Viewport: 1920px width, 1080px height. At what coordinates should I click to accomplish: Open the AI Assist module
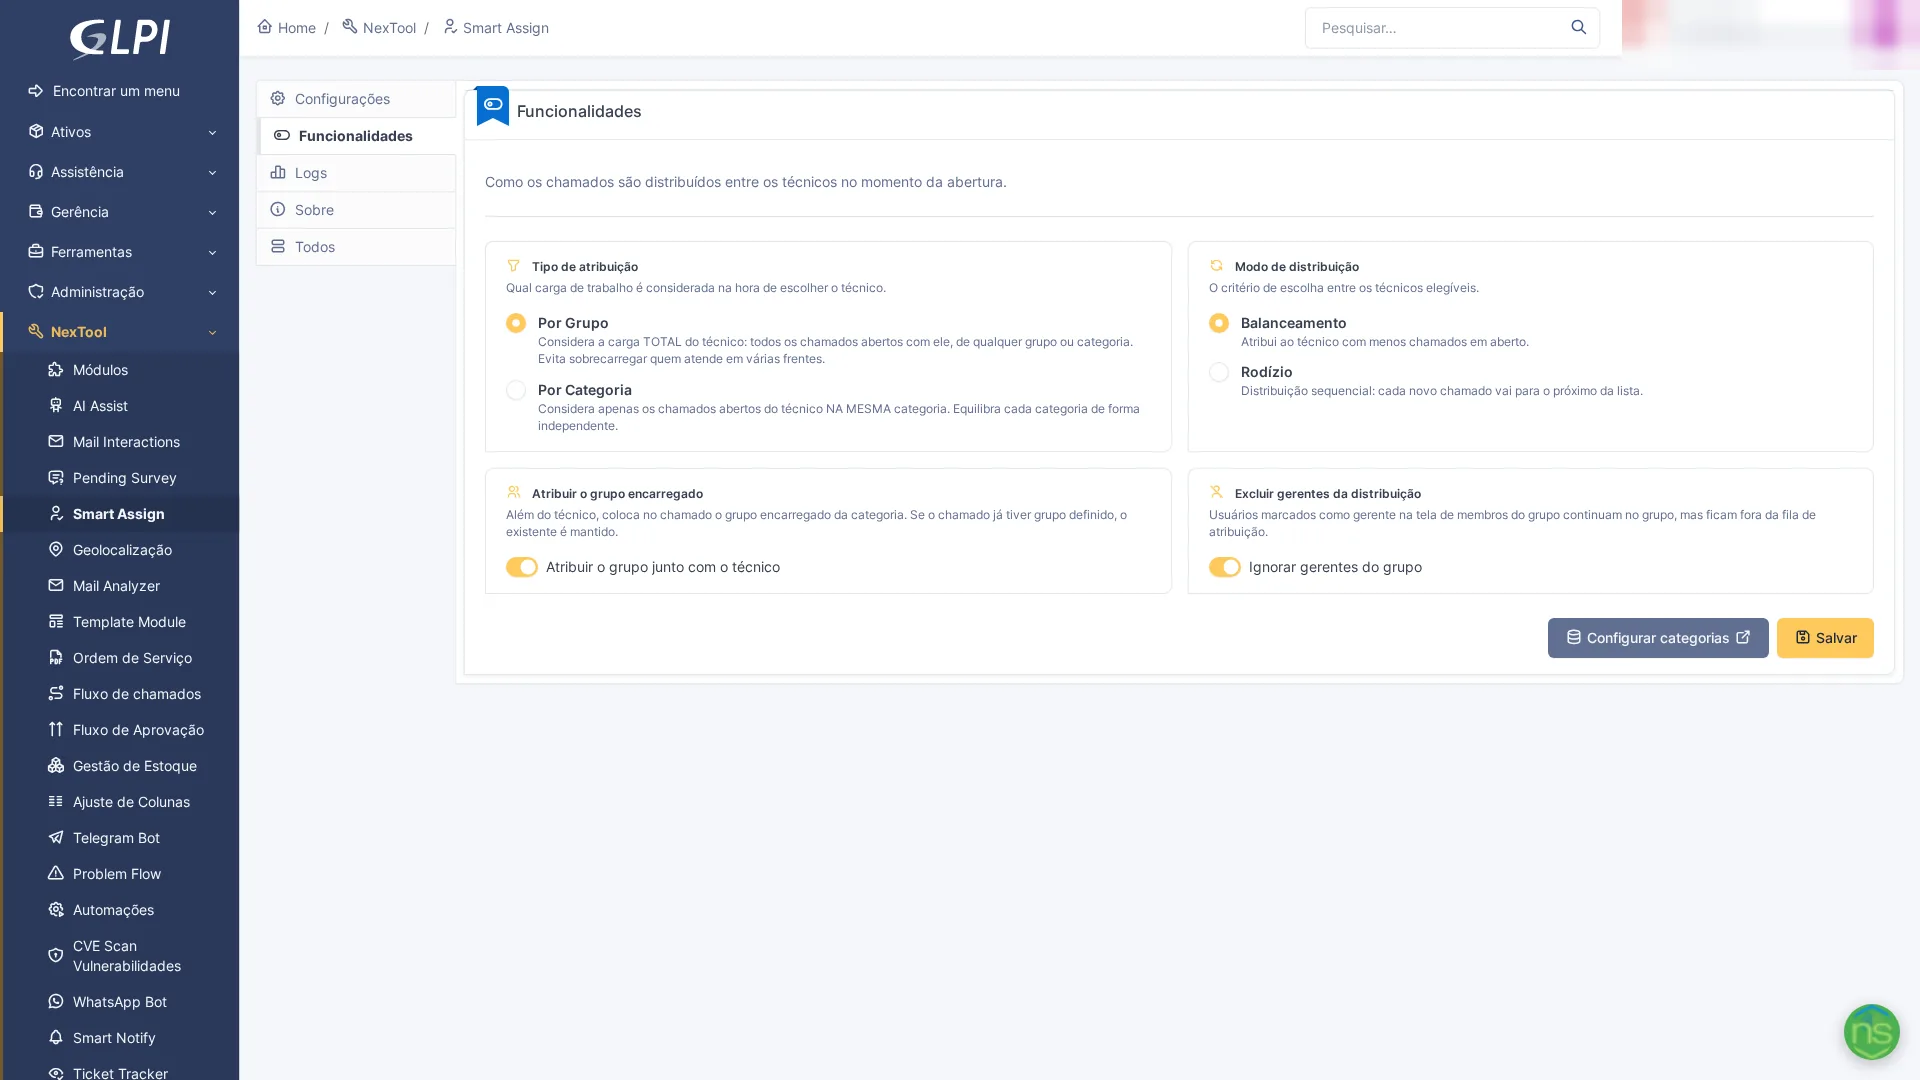[x=121, y=406]
